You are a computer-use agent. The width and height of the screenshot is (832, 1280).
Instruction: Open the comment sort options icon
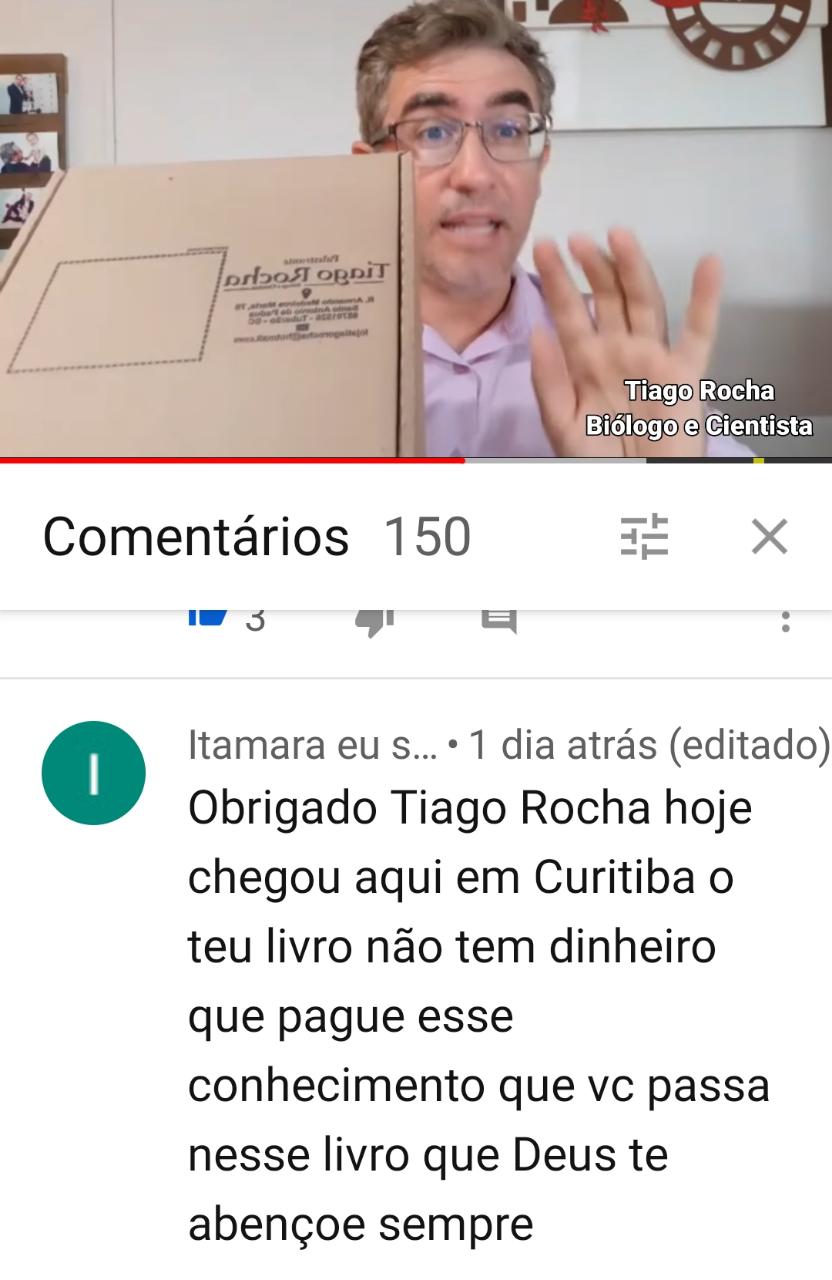[645, 537]
